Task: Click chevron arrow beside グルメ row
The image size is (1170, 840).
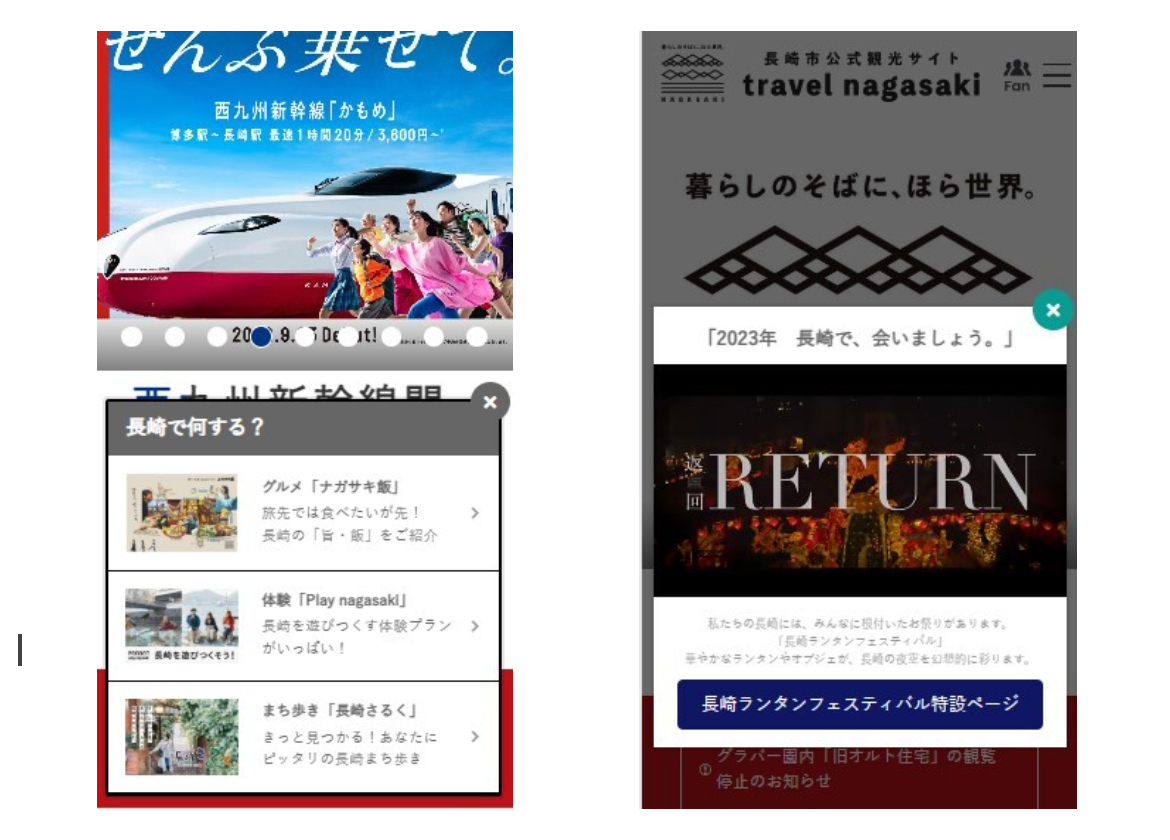Action: pos(475,513)
